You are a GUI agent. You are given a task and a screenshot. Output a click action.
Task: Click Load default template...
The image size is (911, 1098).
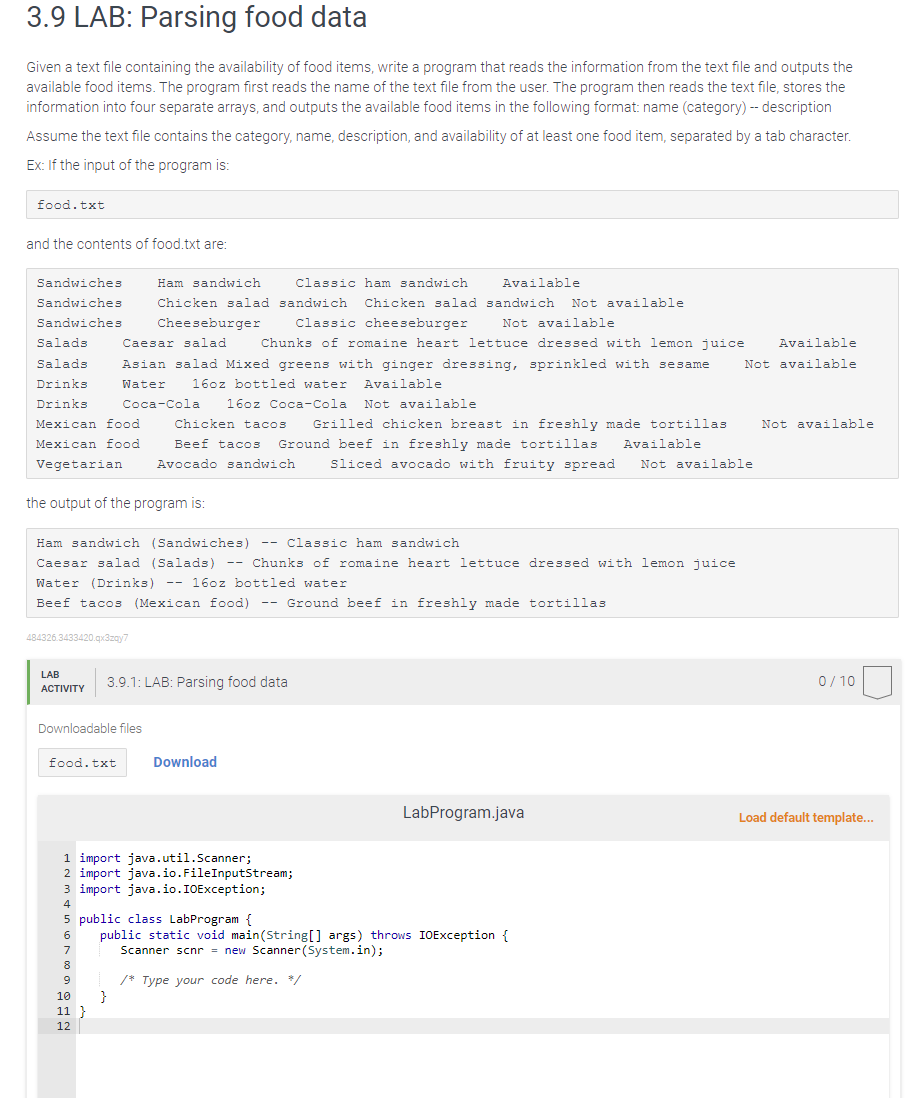tap(805, 817)
